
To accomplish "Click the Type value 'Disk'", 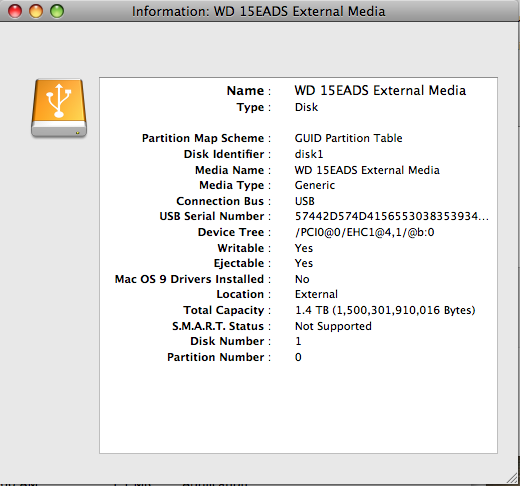I will tap(306, 107).
